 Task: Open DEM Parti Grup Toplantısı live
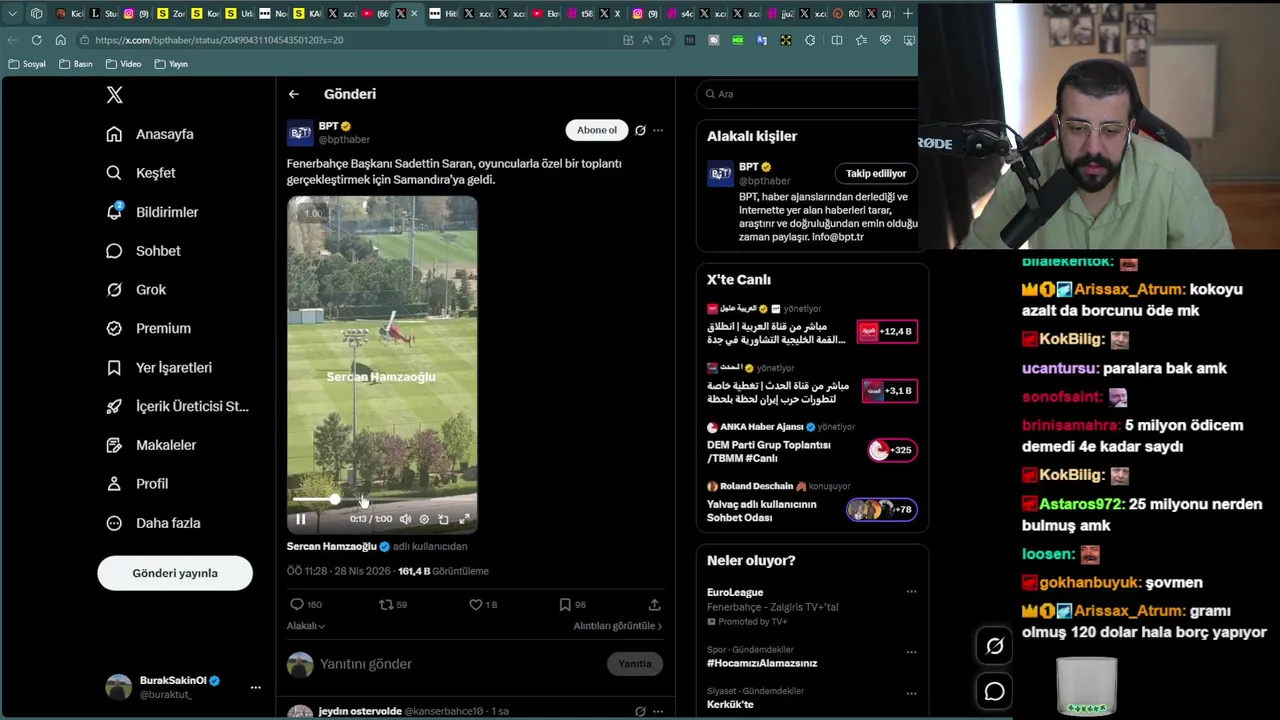[812, 445]
